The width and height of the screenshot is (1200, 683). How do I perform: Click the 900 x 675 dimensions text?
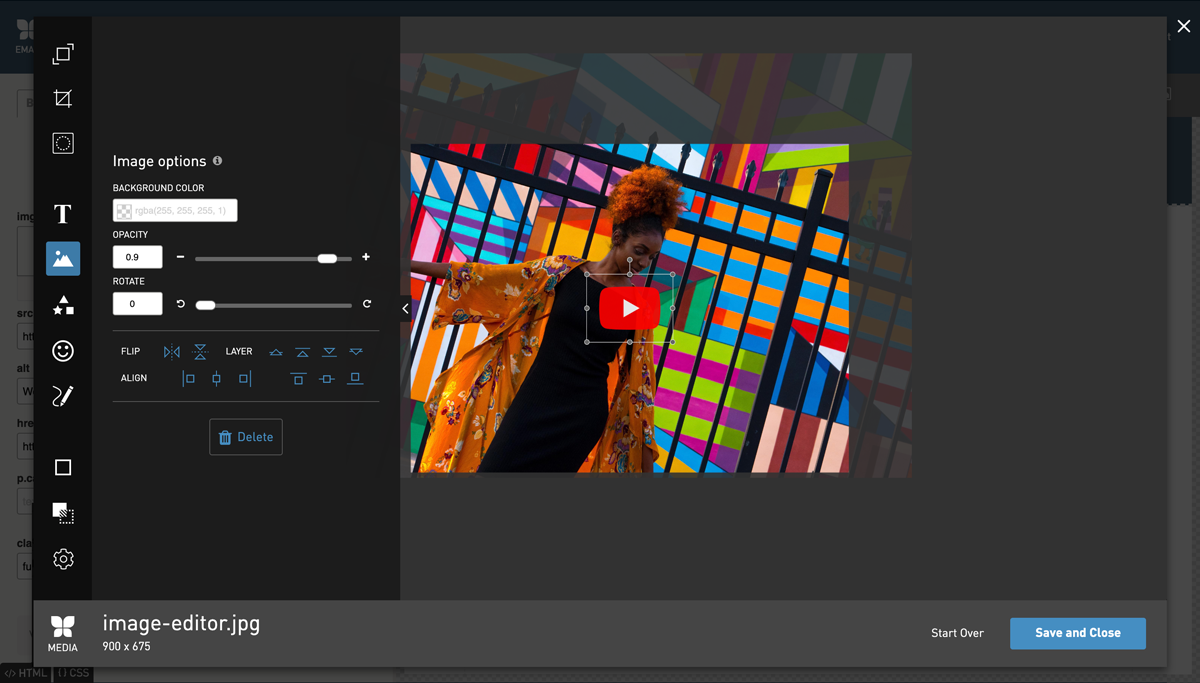tap(127, 647)
